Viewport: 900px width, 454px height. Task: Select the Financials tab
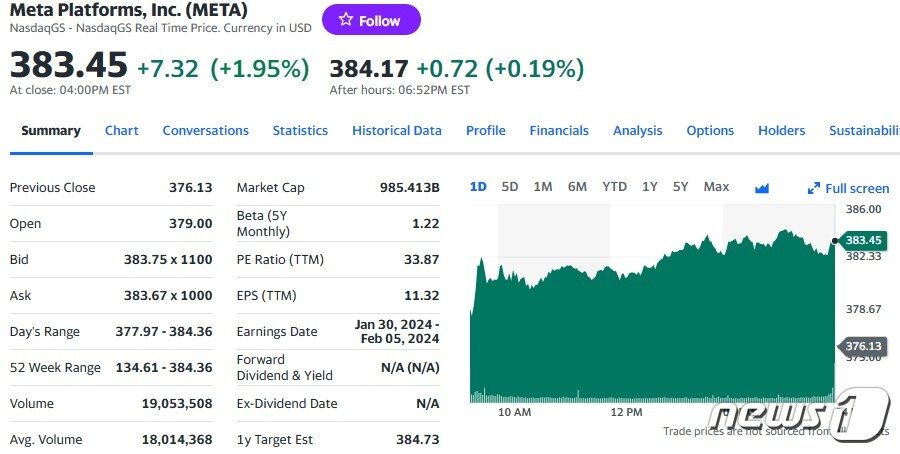tap(559, 131)
